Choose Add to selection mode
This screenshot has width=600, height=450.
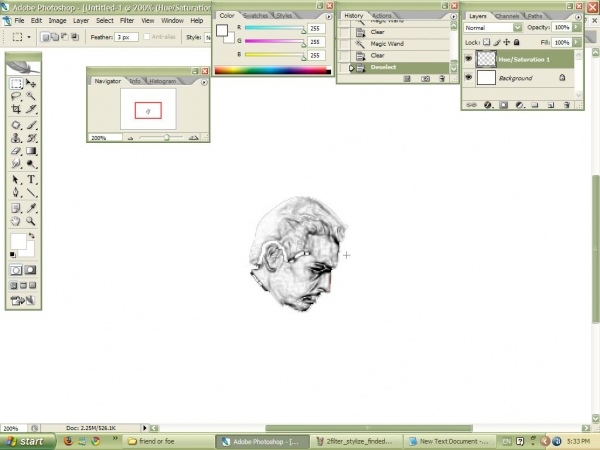click(x=55, y=37)
